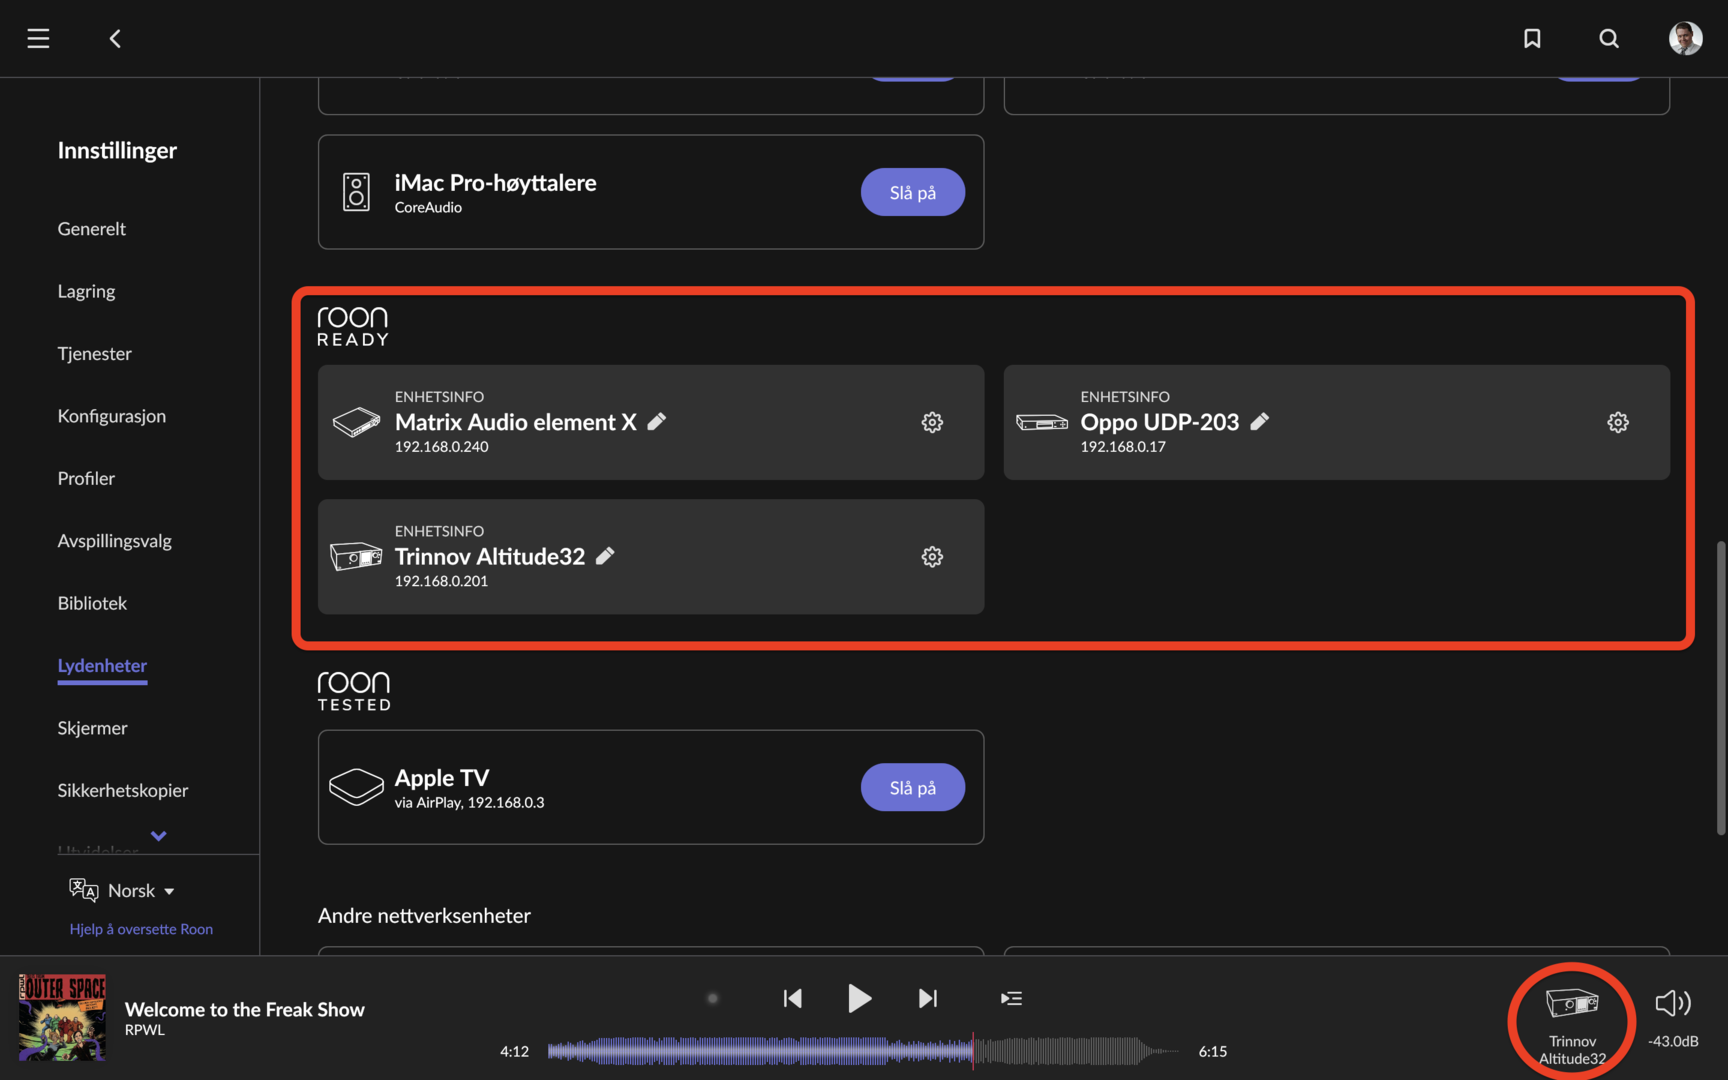This screenshot has width=1728, height=1080.
Task: Click the Oppo UDP-203 device icon
Action: coord(1042,422)
